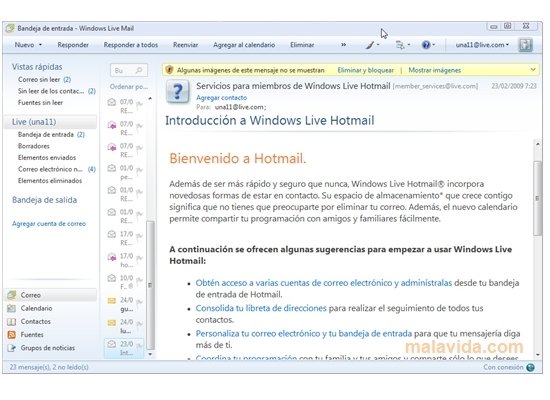Open the paintbrush colorize menu icon
Screen dimensions: 550x400
pos(370,45)
